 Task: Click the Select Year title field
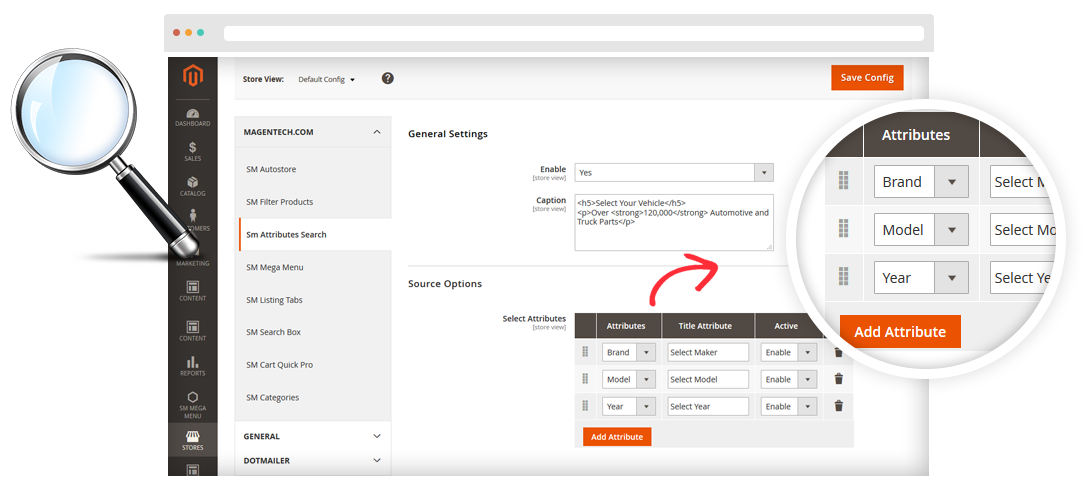click(x=708, y=406)
